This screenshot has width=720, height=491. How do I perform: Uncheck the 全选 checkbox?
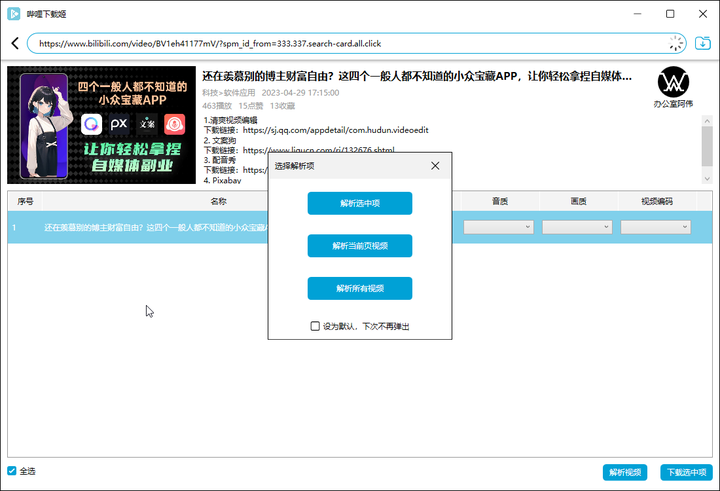[x=12, y=471]
